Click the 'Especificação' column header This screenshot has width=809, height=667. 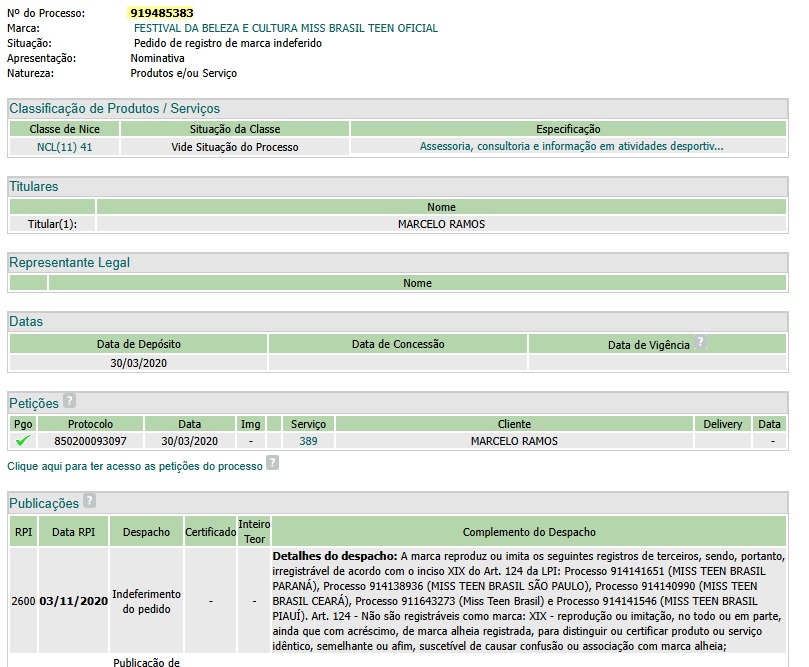568,129
